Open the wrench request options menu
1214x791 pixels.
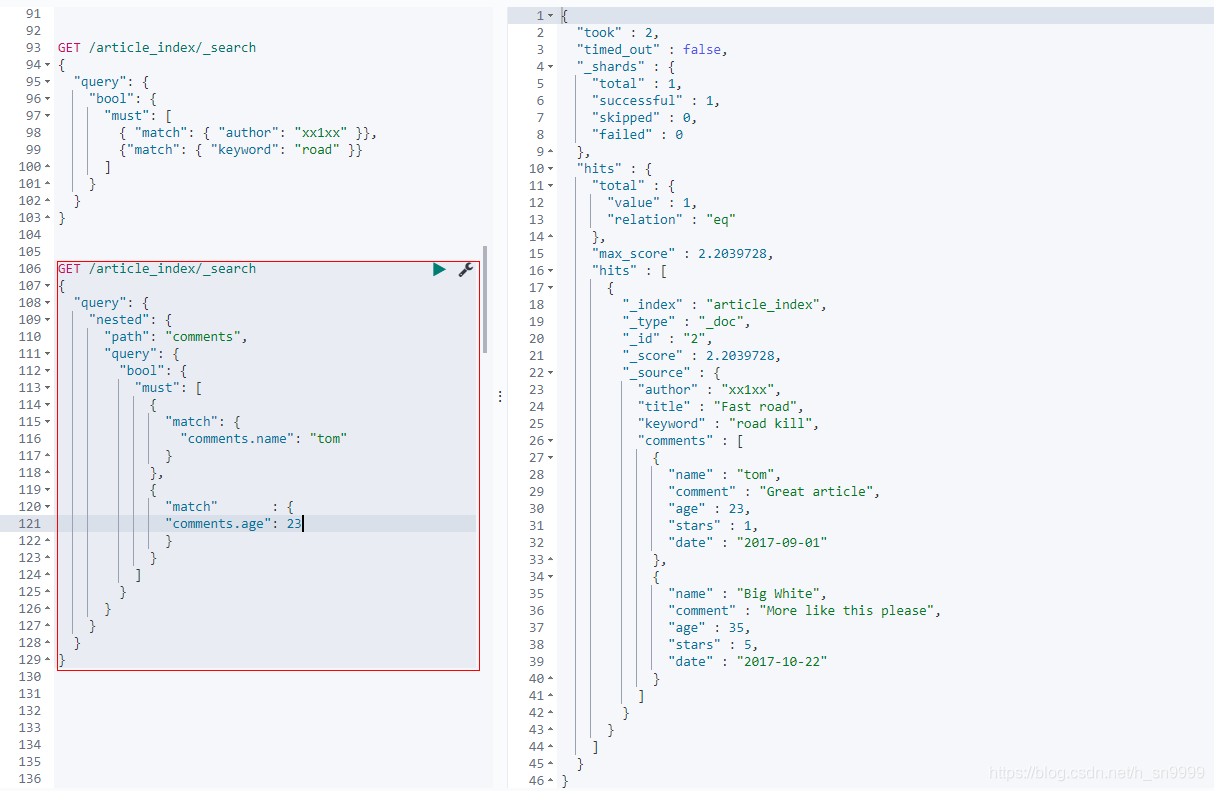(x=466, y=270)
